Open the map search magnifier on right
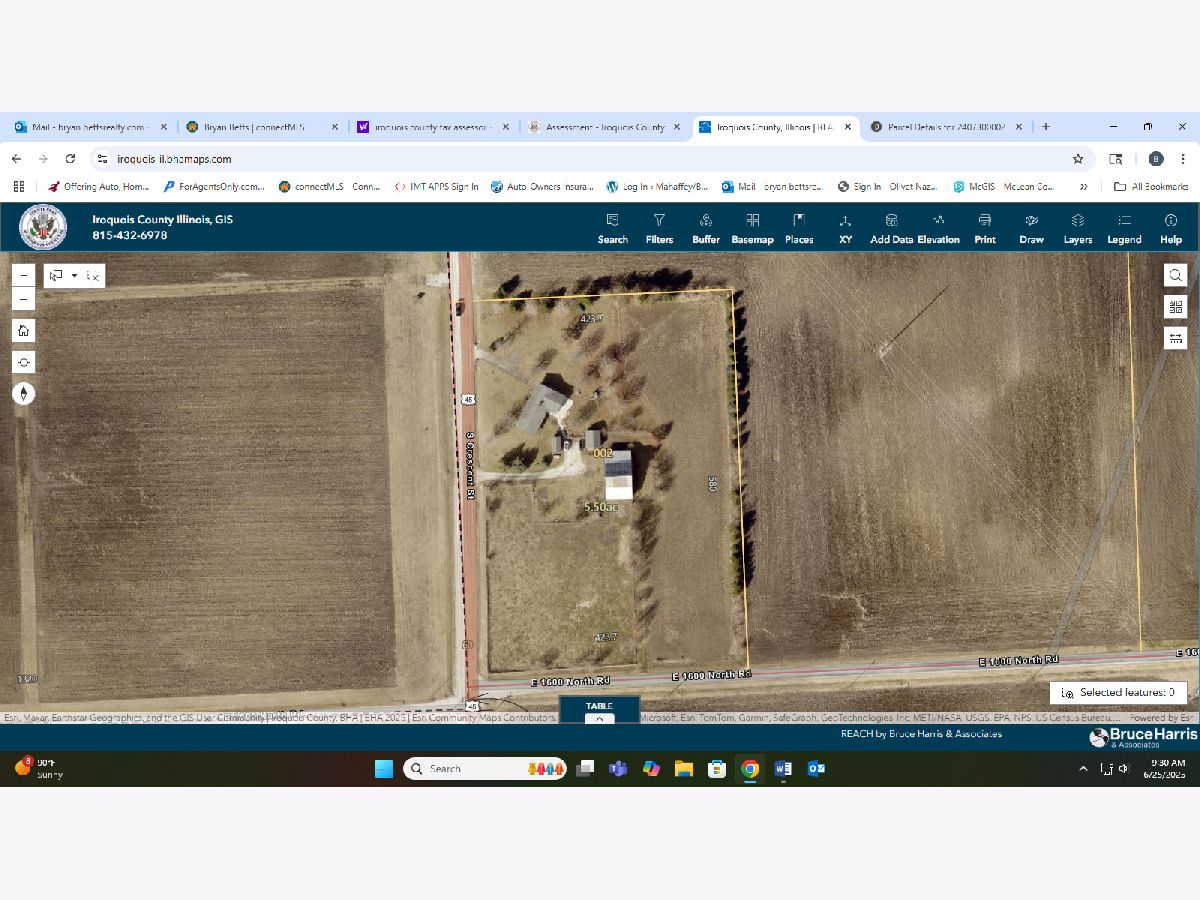 pos(1175,275)
